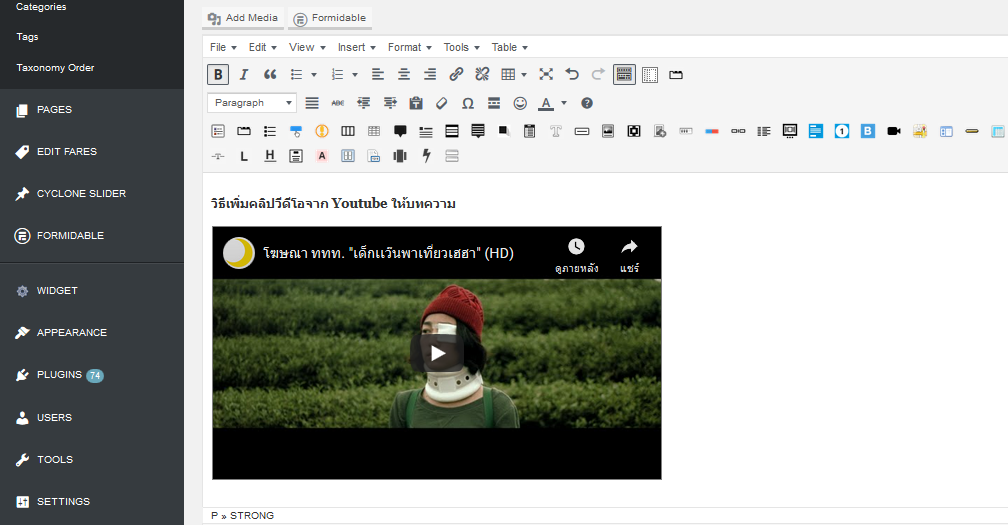The image size is (1008, 525).
Task: Open the Tools menu
Action: (x=461, y=47)
